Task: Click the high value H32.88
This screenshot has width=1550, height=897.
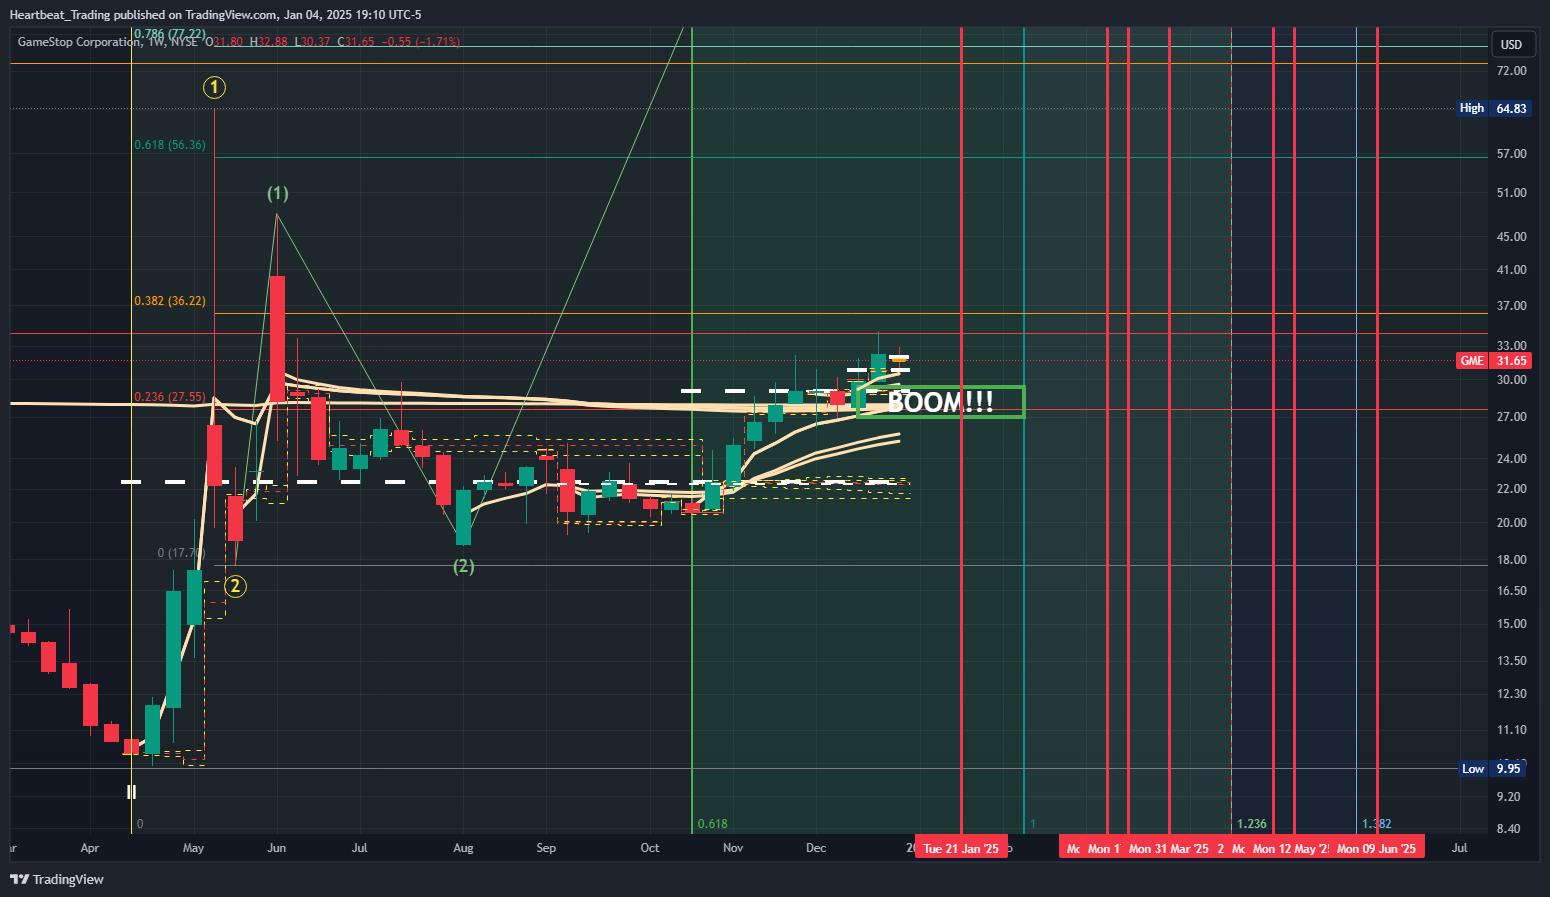Action: pos(268,42)
